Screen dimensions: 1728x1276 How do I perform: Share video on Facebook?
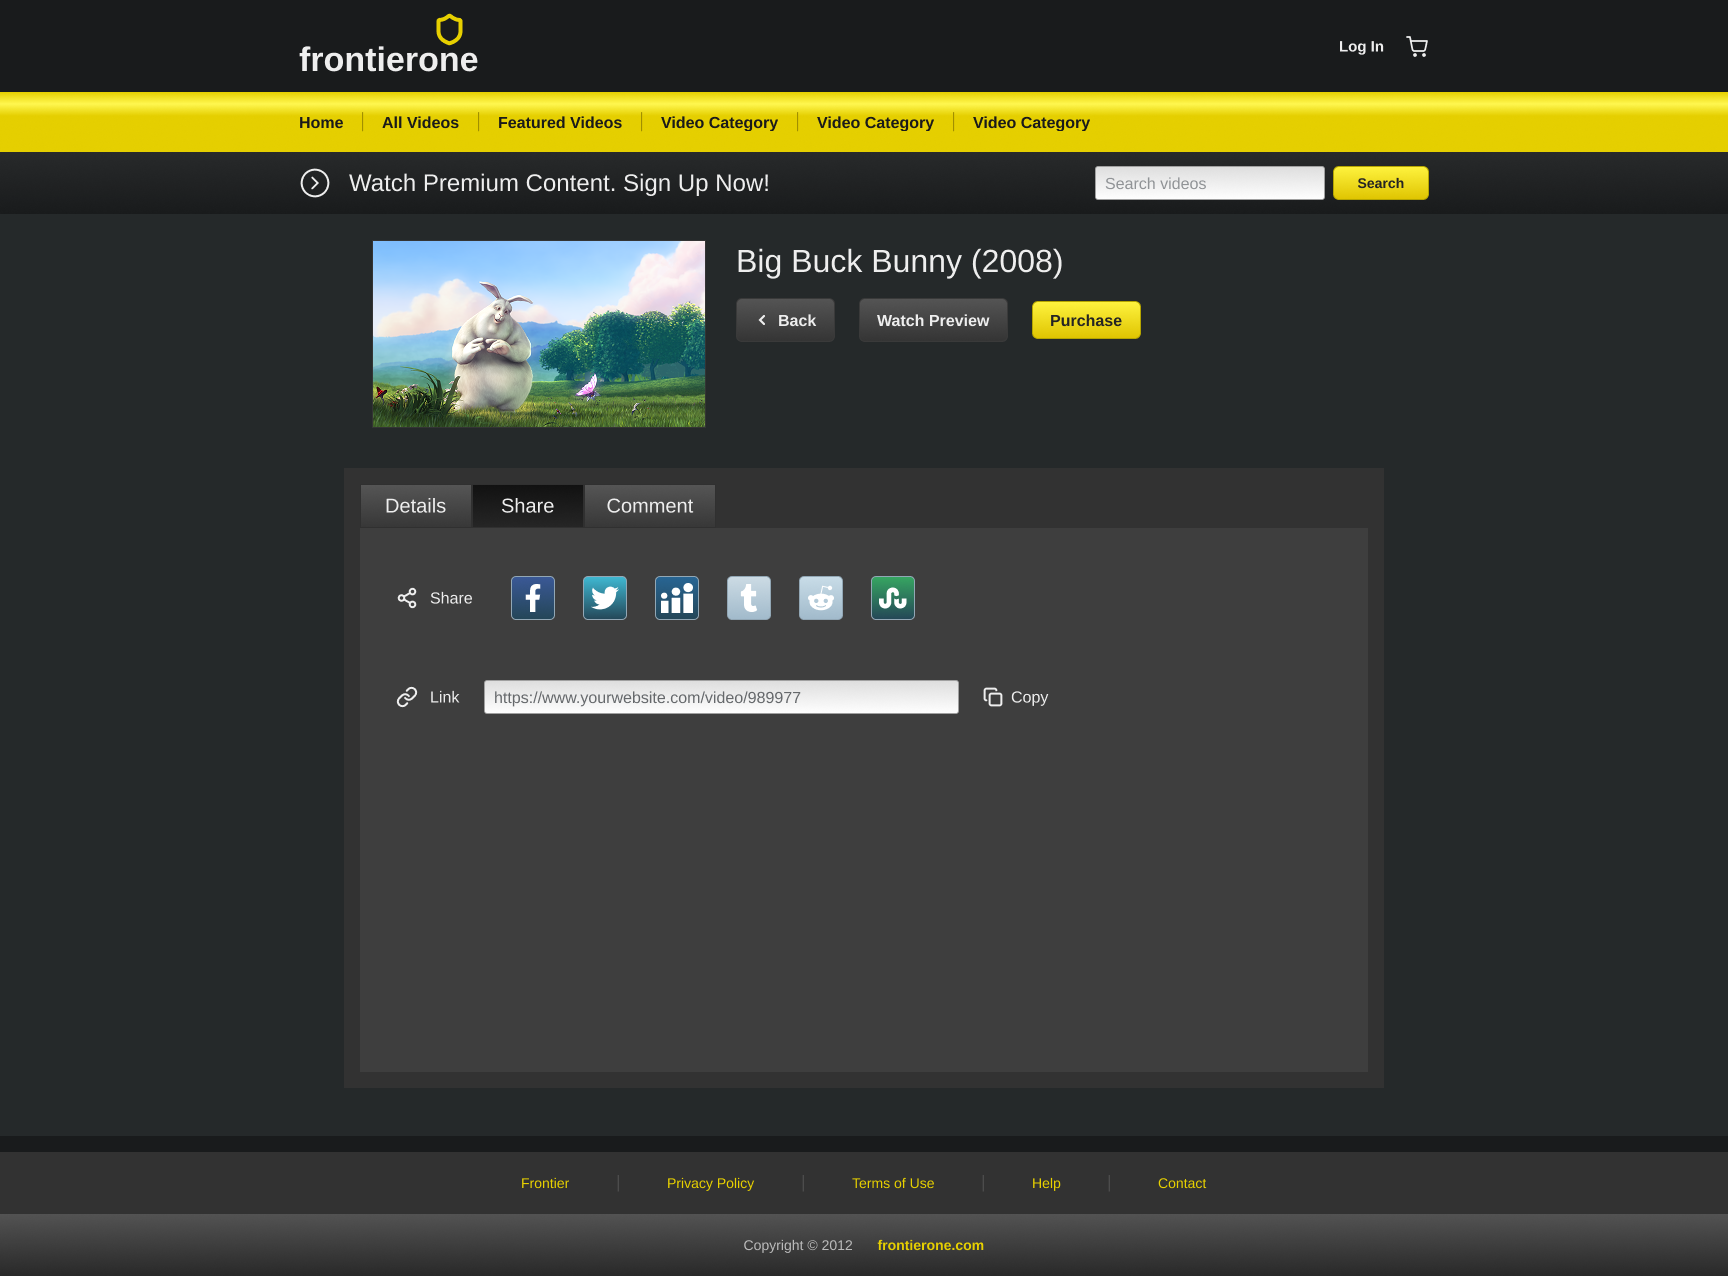[533, 598]
